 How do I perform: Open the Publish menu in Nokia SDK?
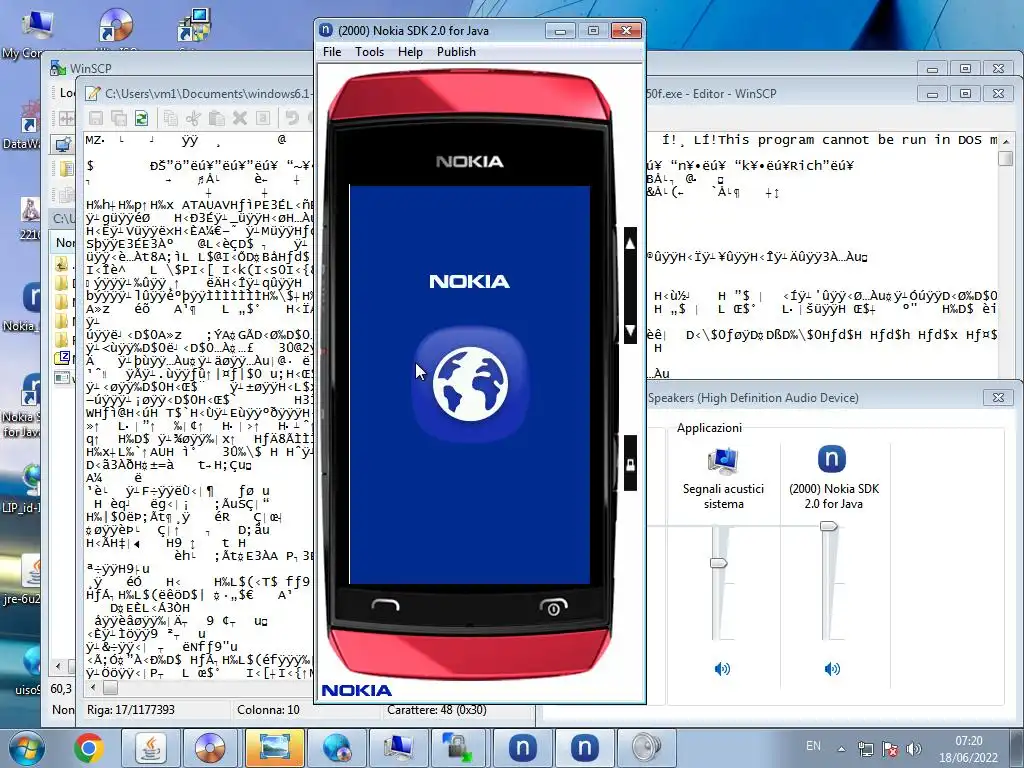[456, 52]
